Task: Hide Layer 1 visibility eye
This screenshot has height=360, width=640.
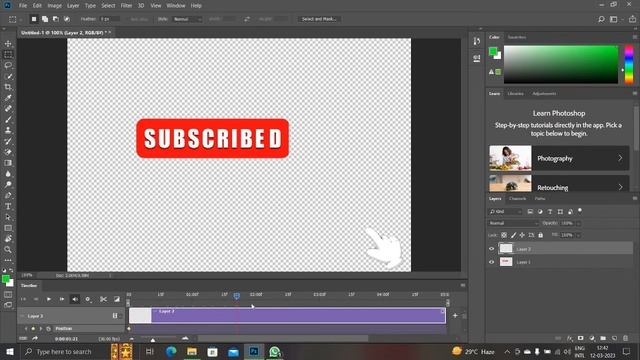Action: point(491,262)
